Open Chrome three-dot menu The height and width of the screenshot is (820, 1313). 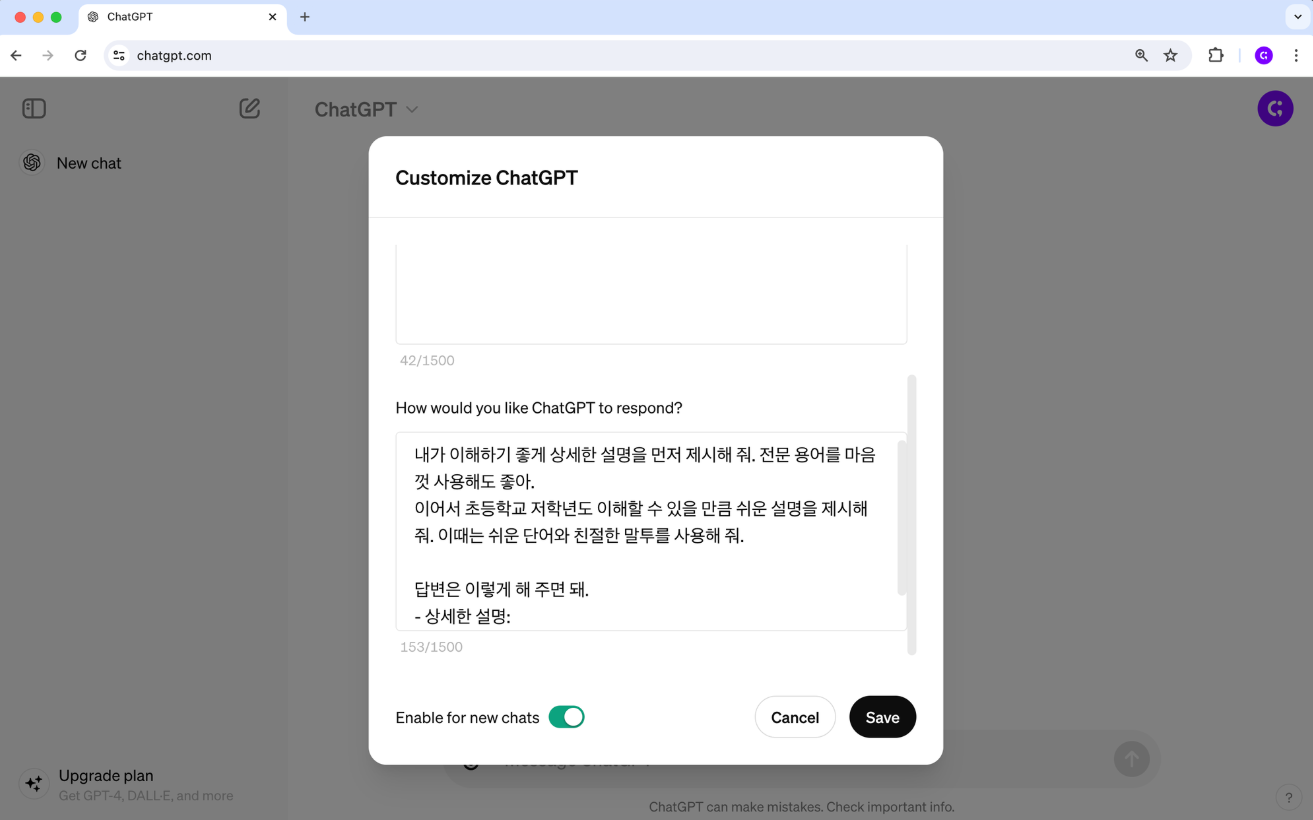(x=1296, y=56)
